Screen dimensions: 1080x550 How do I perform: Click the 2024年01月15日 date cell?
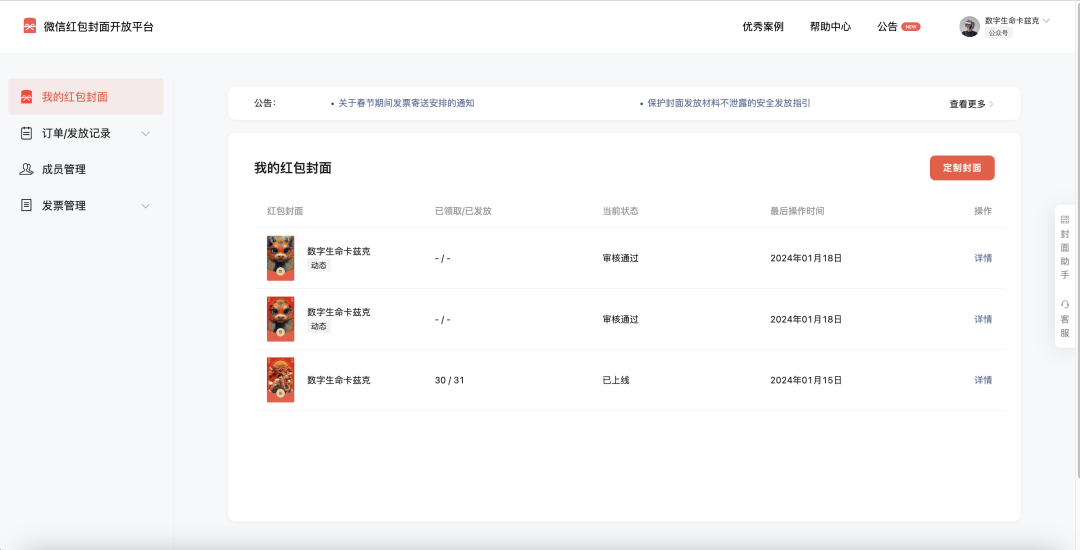[x=806, y=380]
